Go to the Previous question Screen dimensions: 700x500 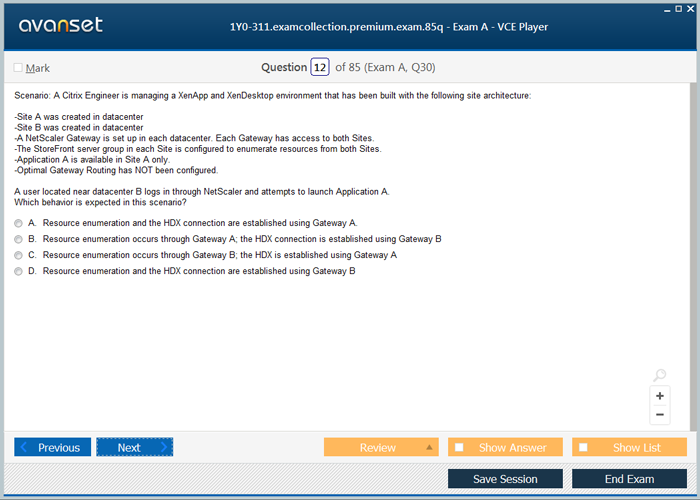pos(53,447)
